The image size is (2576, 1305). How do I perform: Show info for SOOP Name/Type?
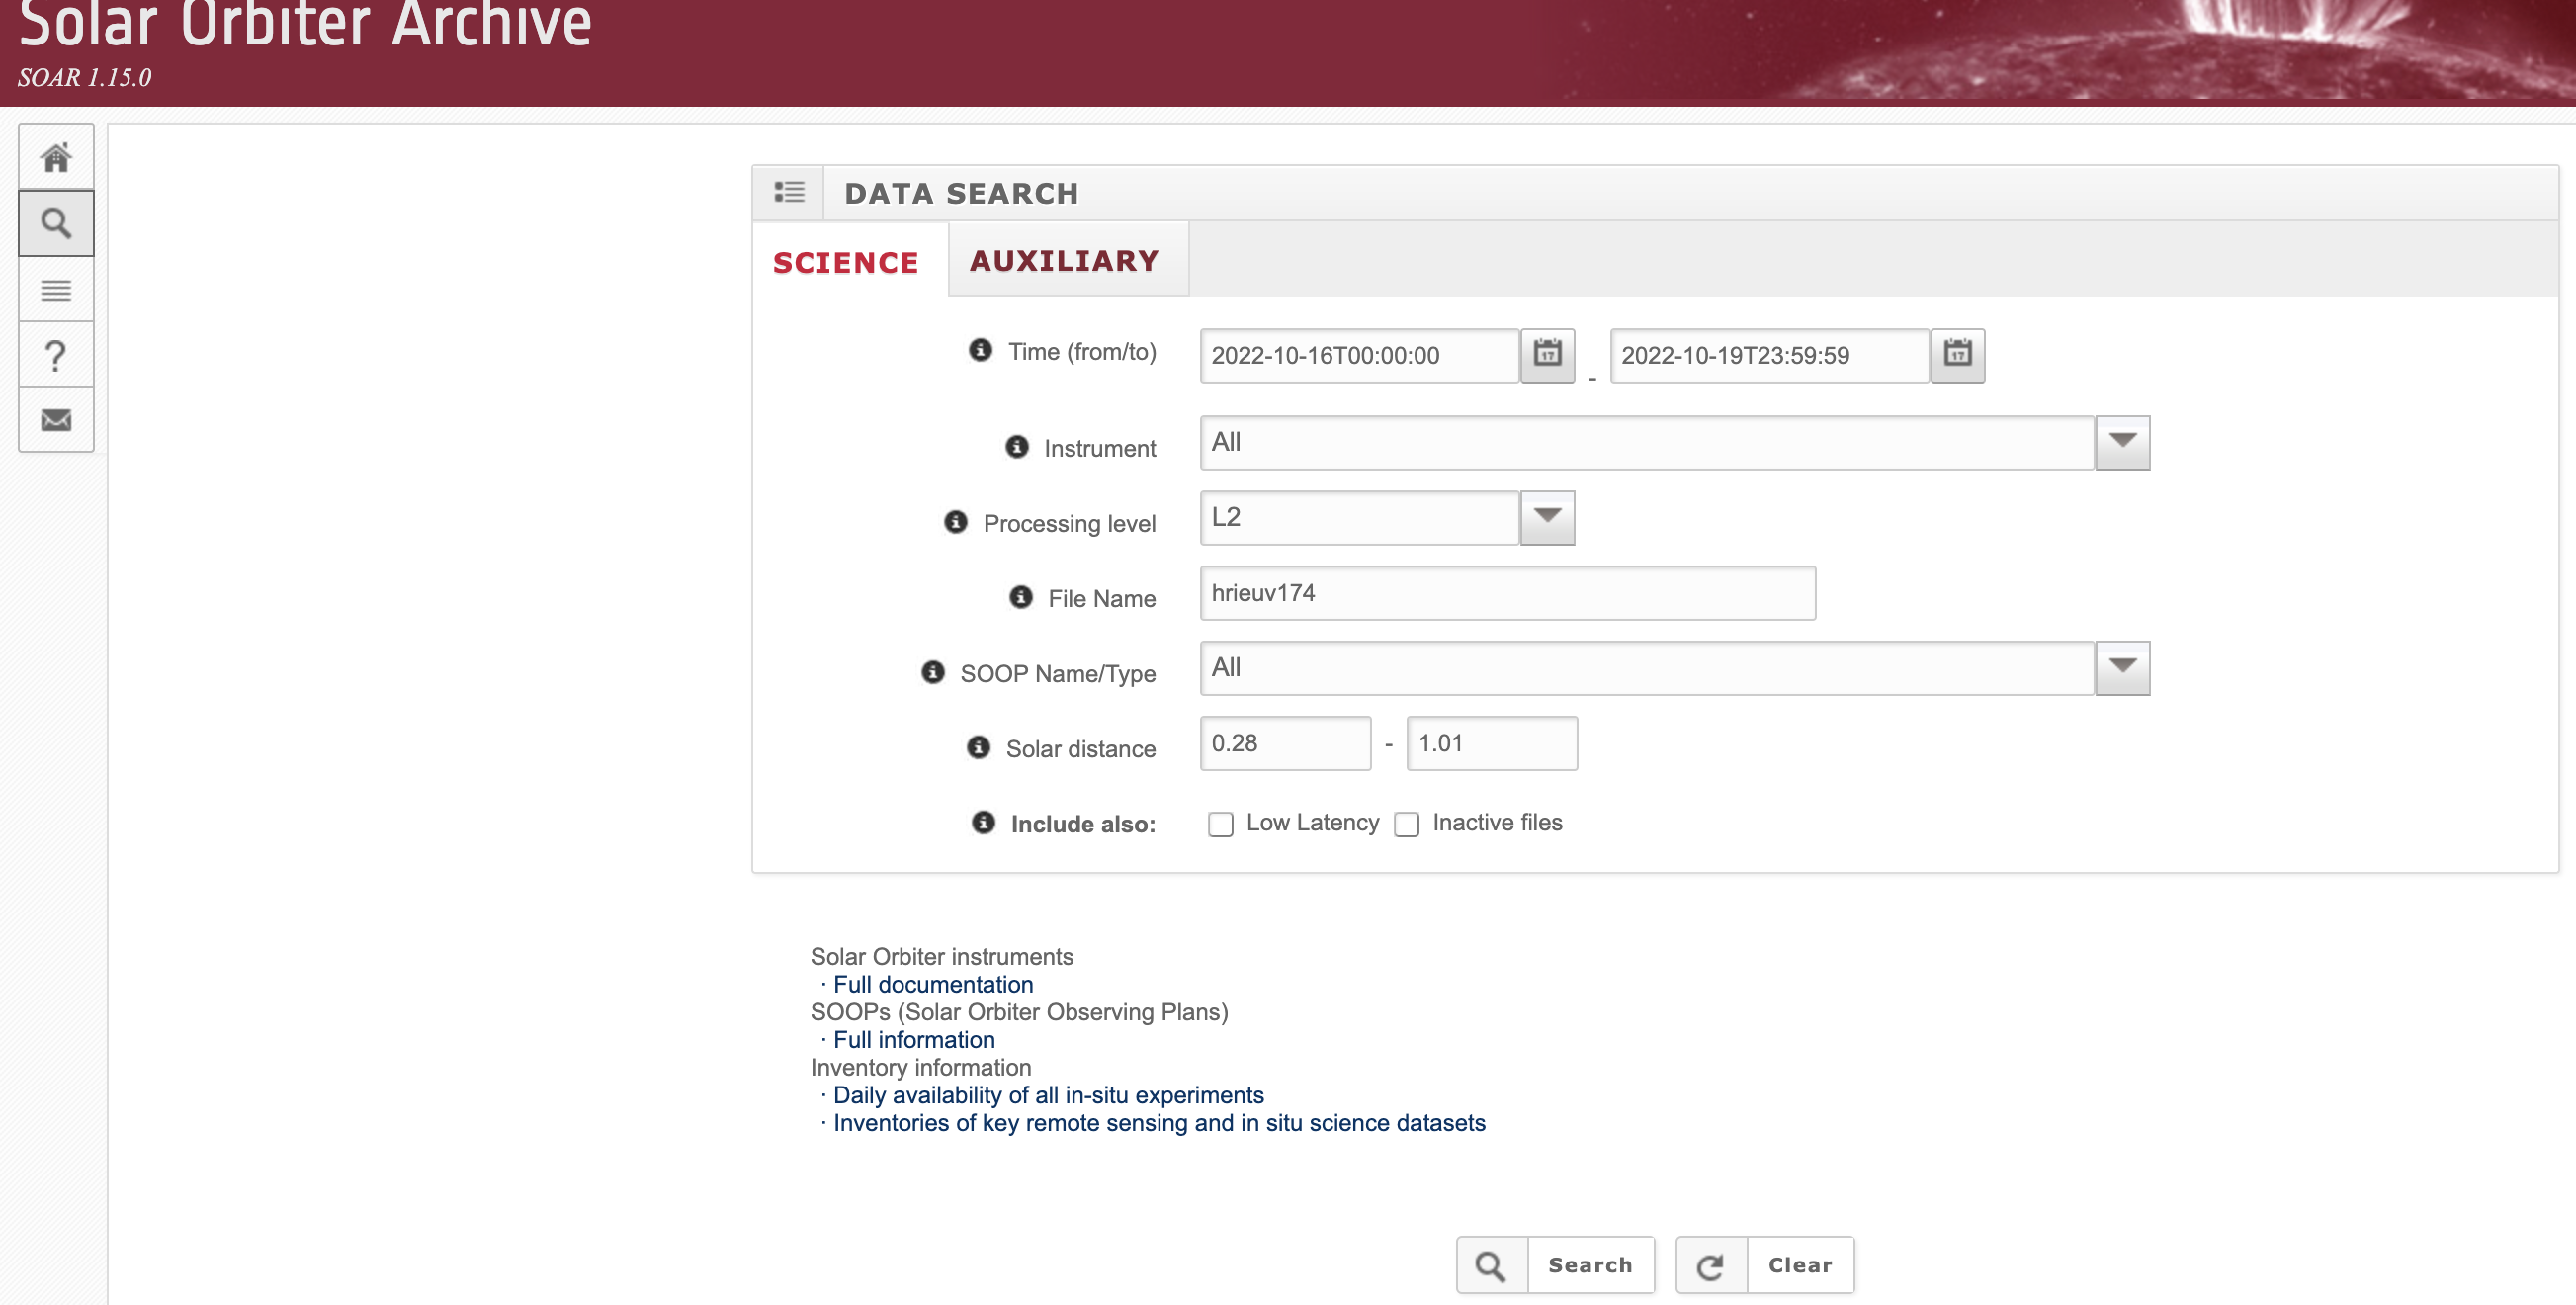pyautogui.click(x=933, y=672)
